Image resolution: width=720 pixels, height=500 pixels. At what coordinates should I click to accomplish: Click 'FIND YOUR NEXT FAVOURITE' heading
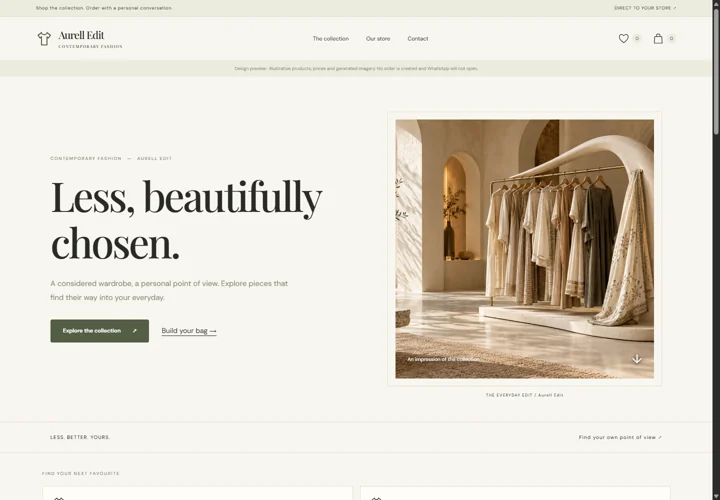click(x=81, y=473)
